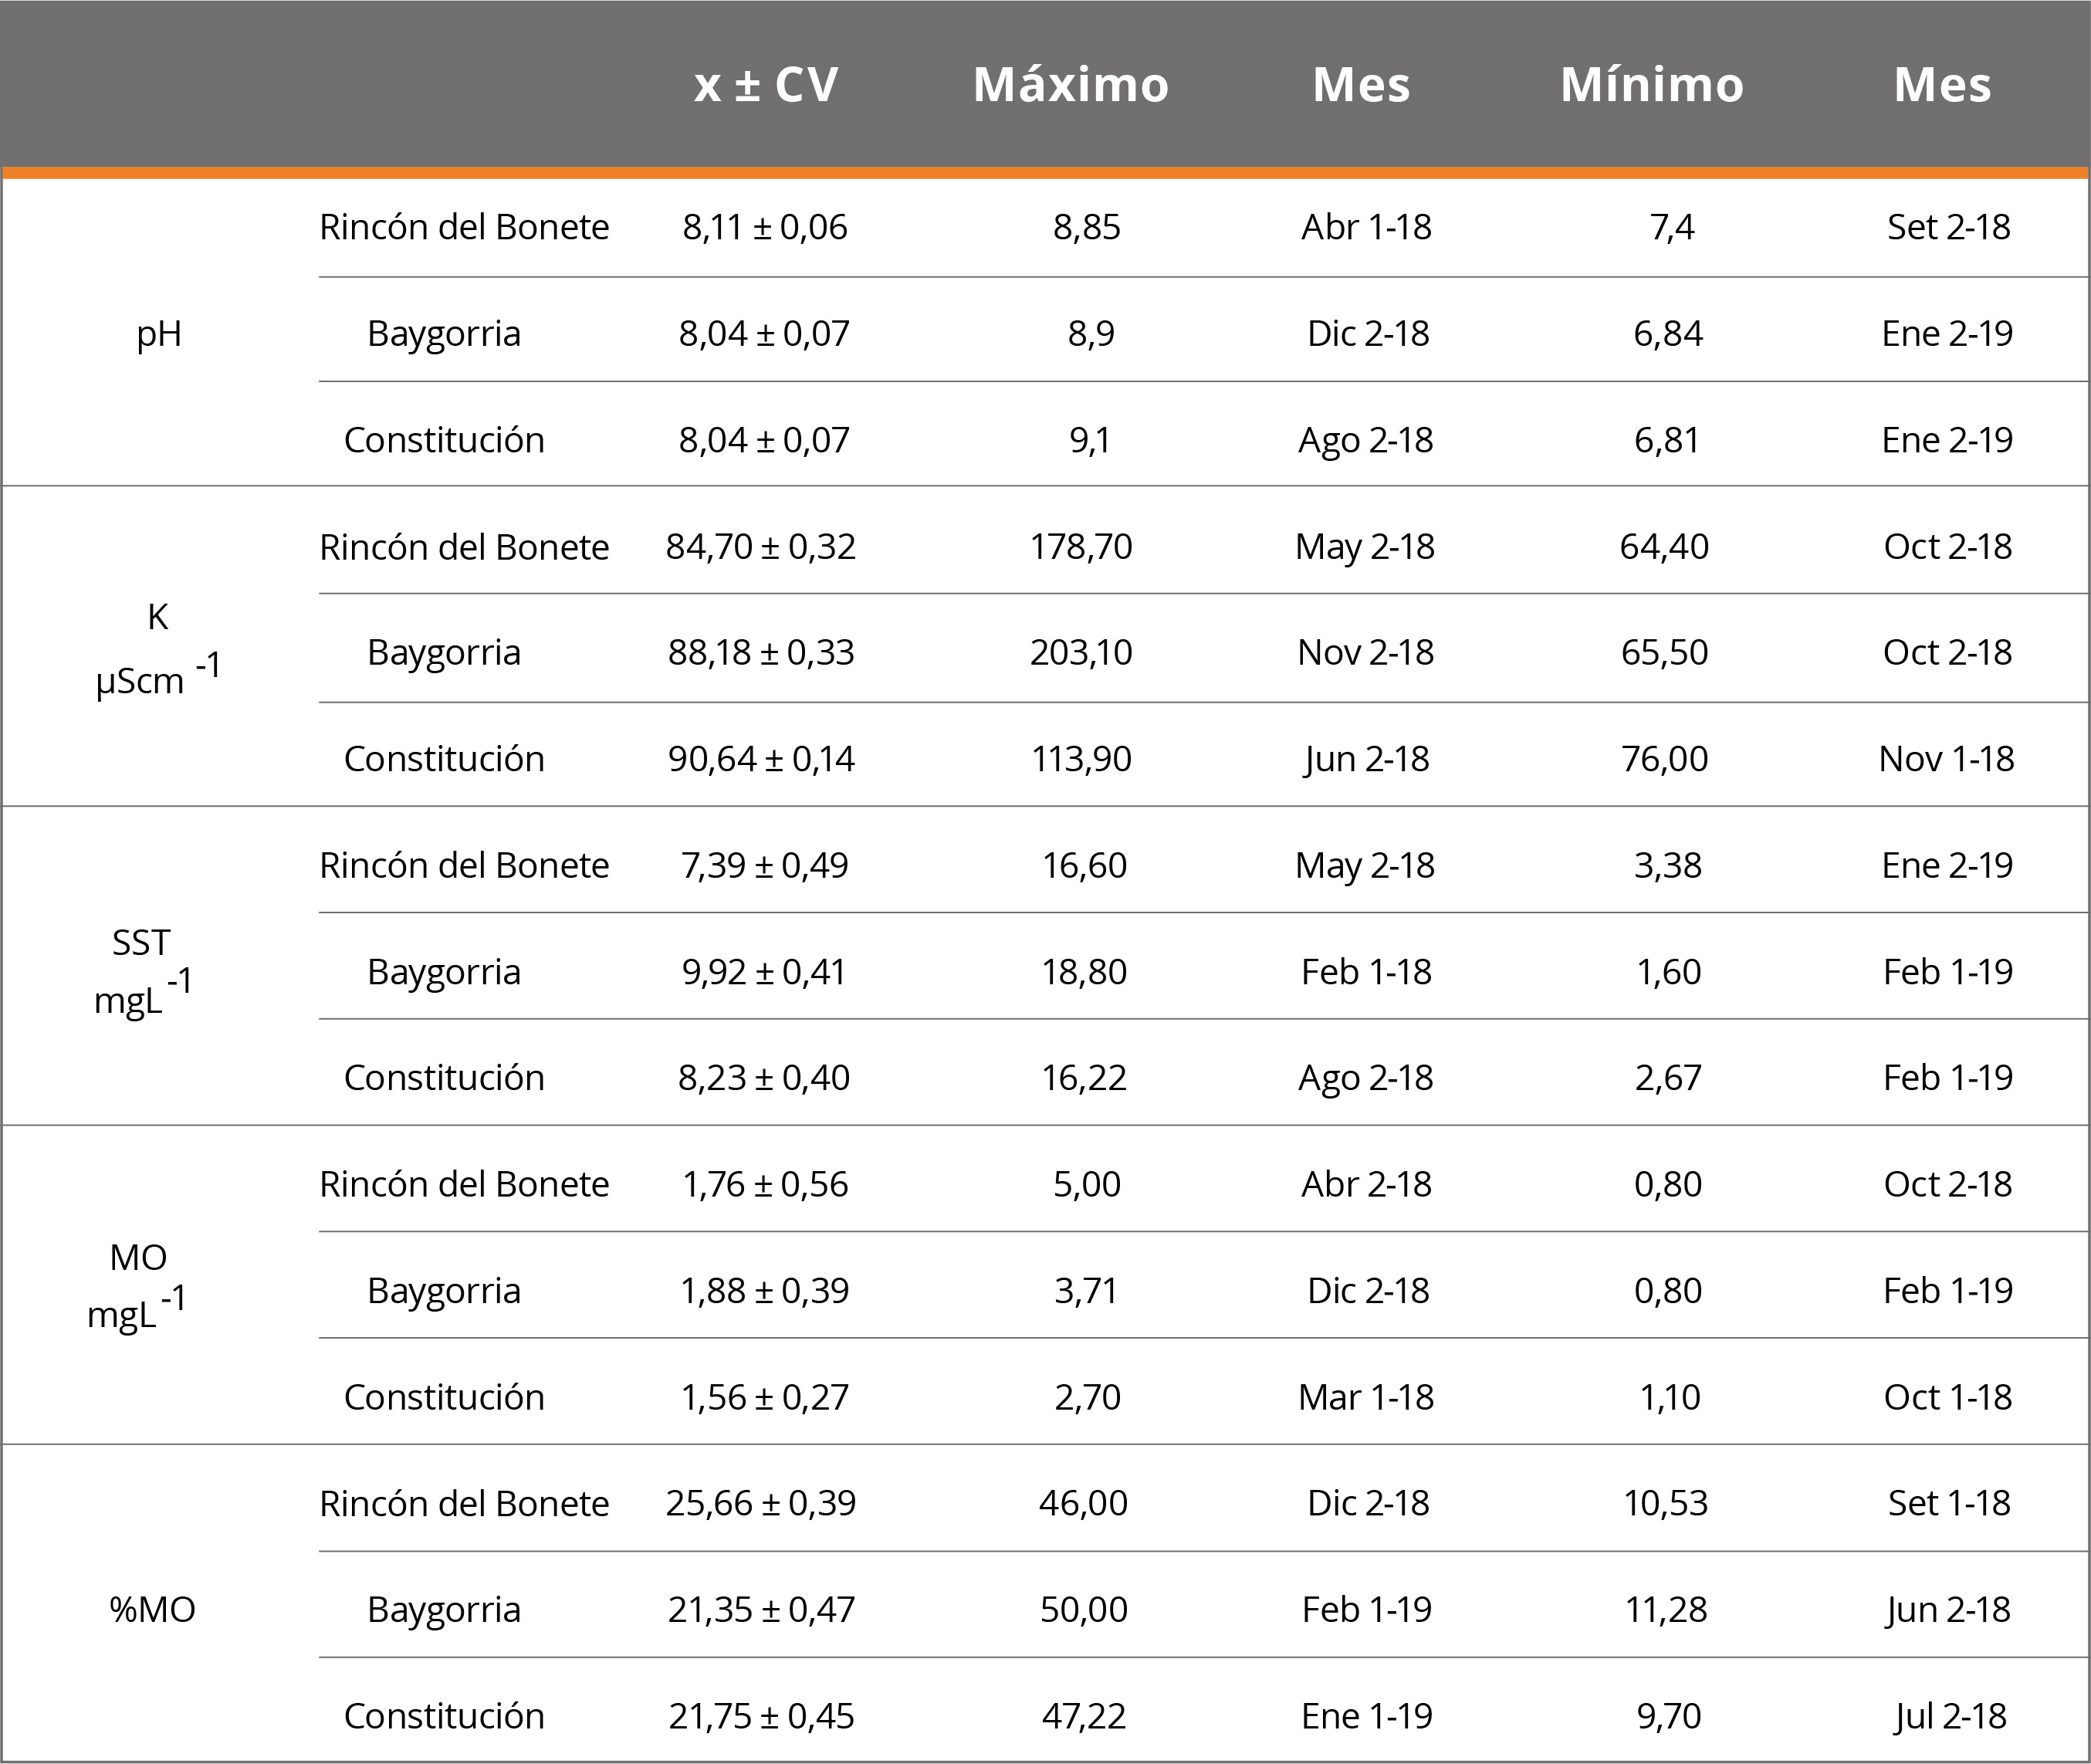Click the 1,60 SST minimum value
Screen dimensions: 2091x1764
1668,971
